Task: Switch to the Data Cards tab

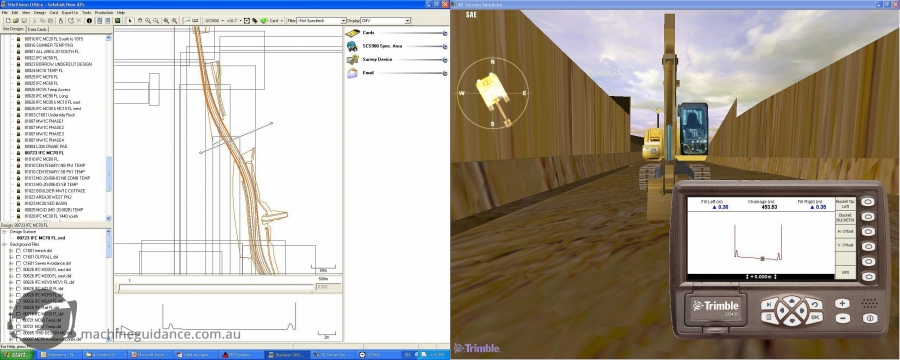Action: [x=37, y=29]
